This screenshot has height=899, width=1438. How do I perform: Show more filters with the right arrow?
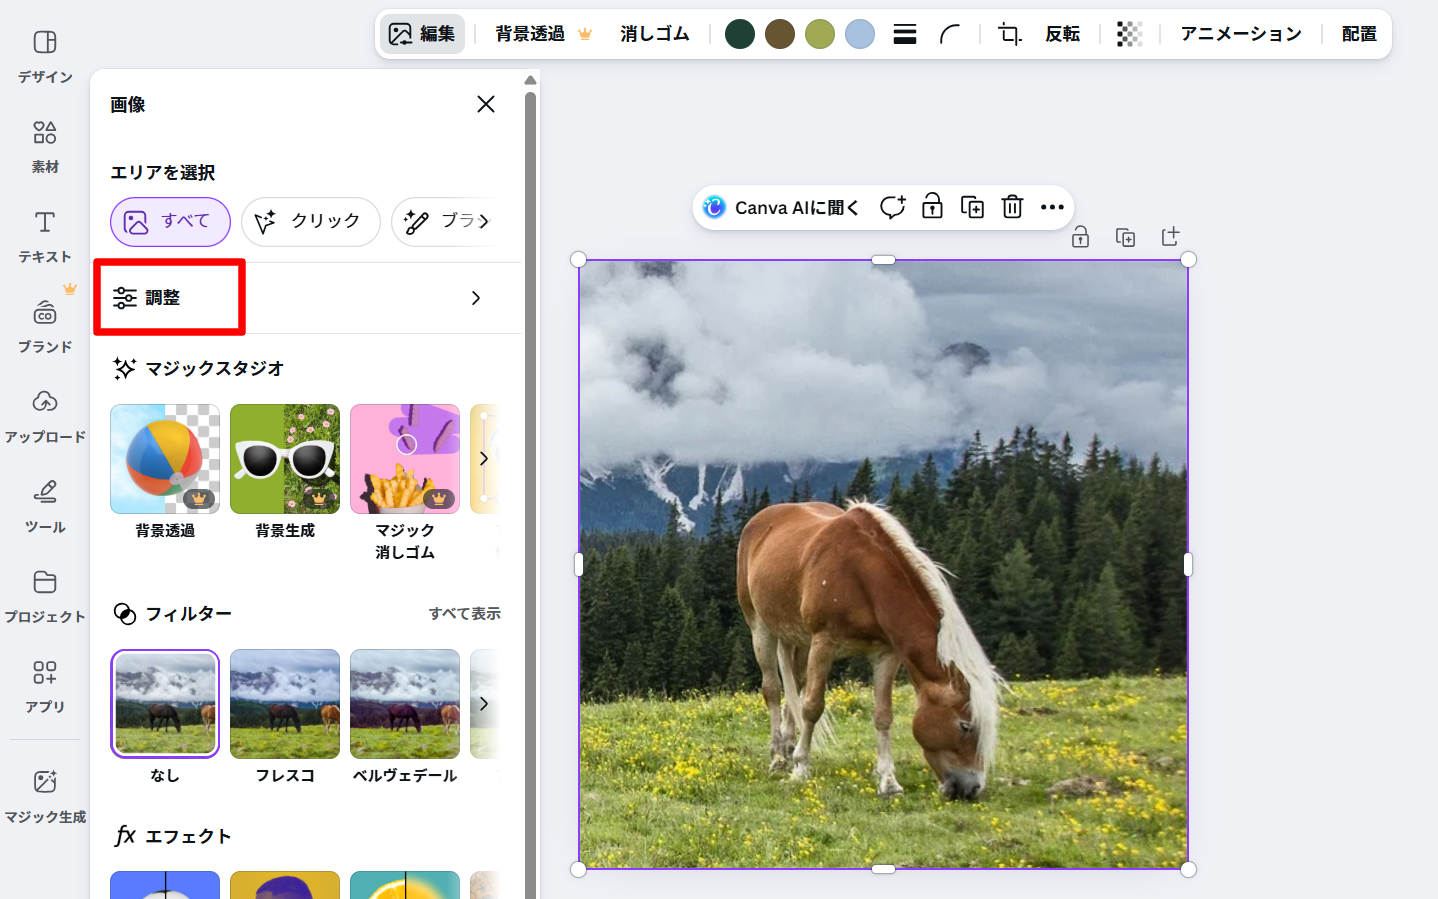pos(484,704)
